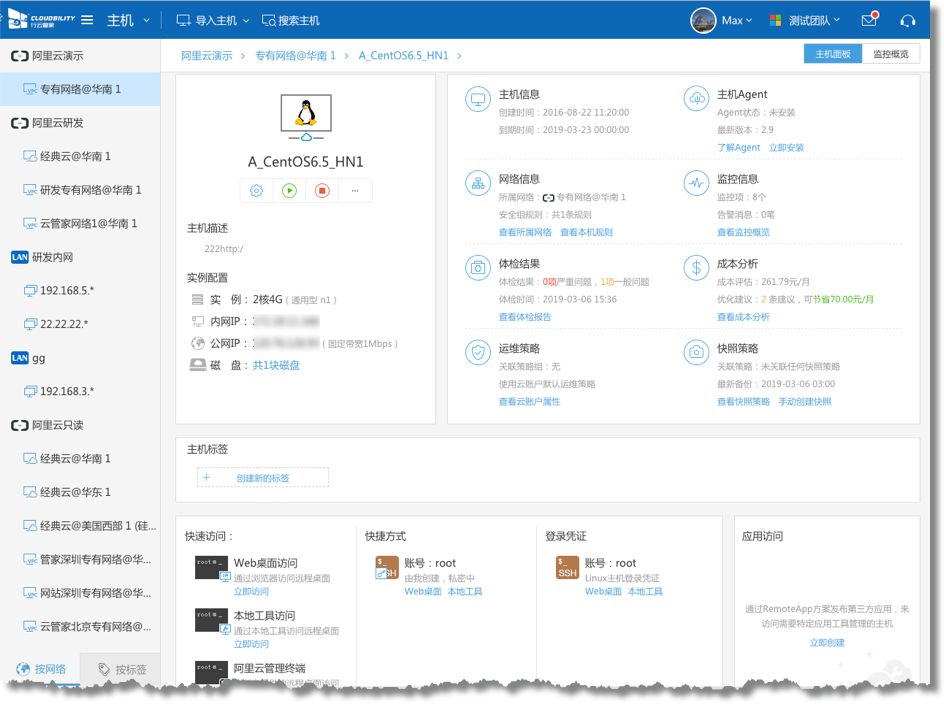Click the red stop host button

(x=322, y=191)
